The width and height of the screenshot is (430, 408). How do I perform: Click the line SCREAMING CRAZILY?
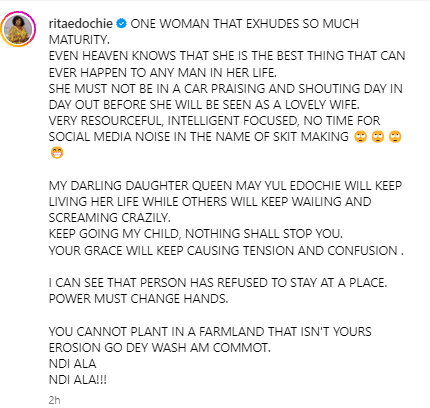pyautogui.click(x=110, y=218)
